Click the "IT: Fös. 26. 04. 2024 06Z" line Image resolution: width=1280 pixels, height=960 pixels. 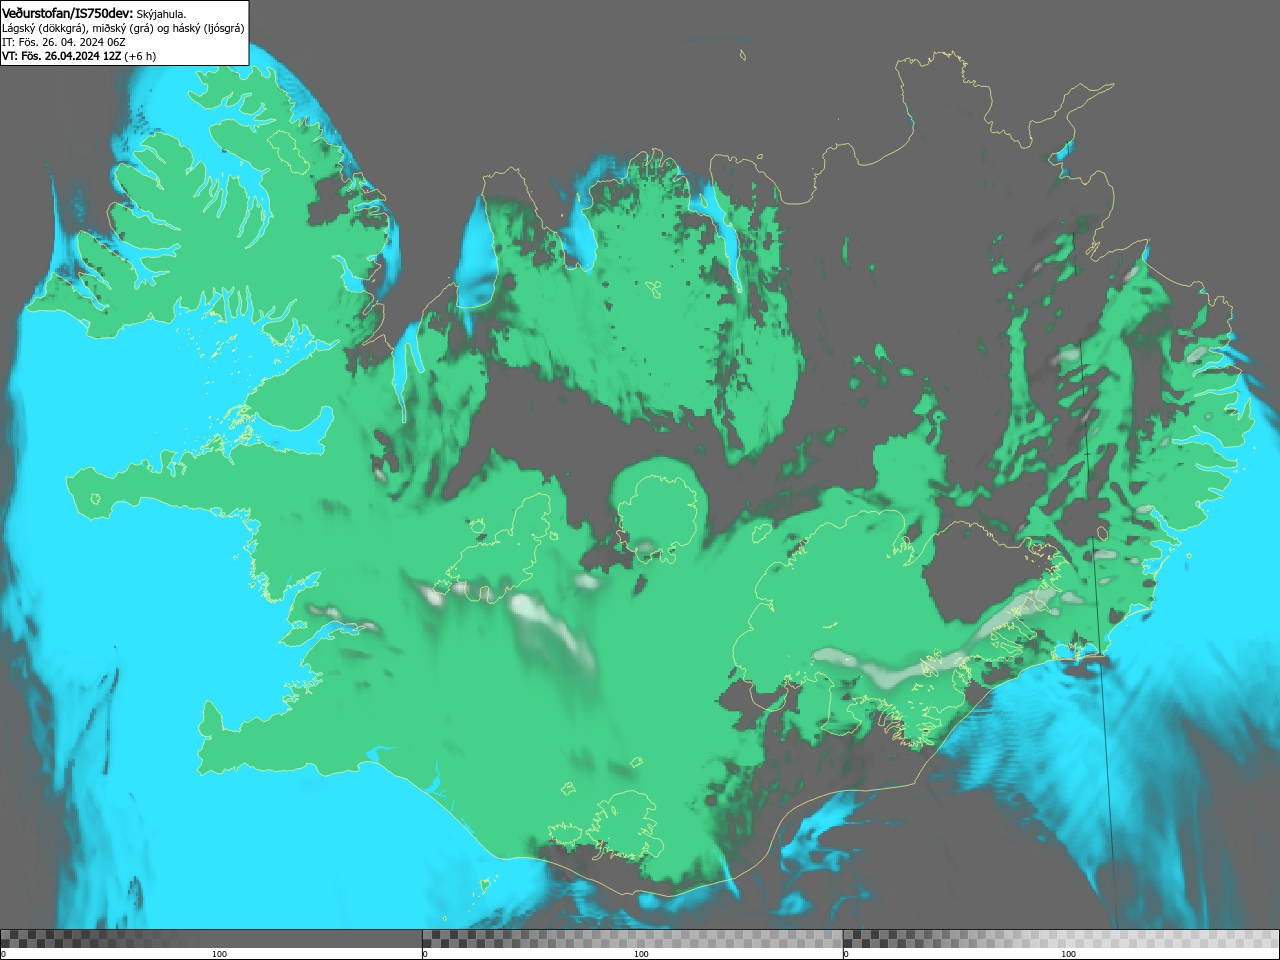[x=64, y=42]
